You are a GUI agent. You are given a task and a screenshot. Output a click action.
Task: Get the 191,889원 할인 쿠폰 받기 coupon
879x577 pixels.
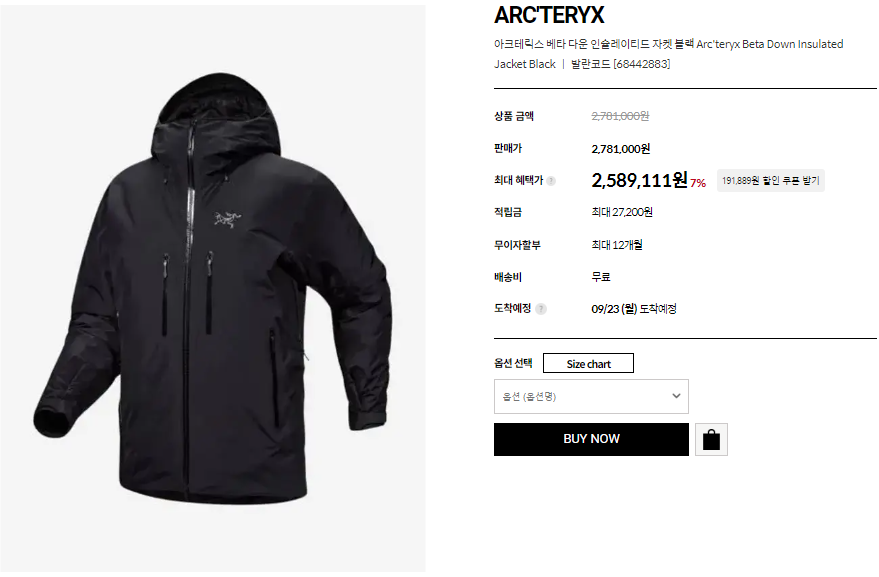770,181
